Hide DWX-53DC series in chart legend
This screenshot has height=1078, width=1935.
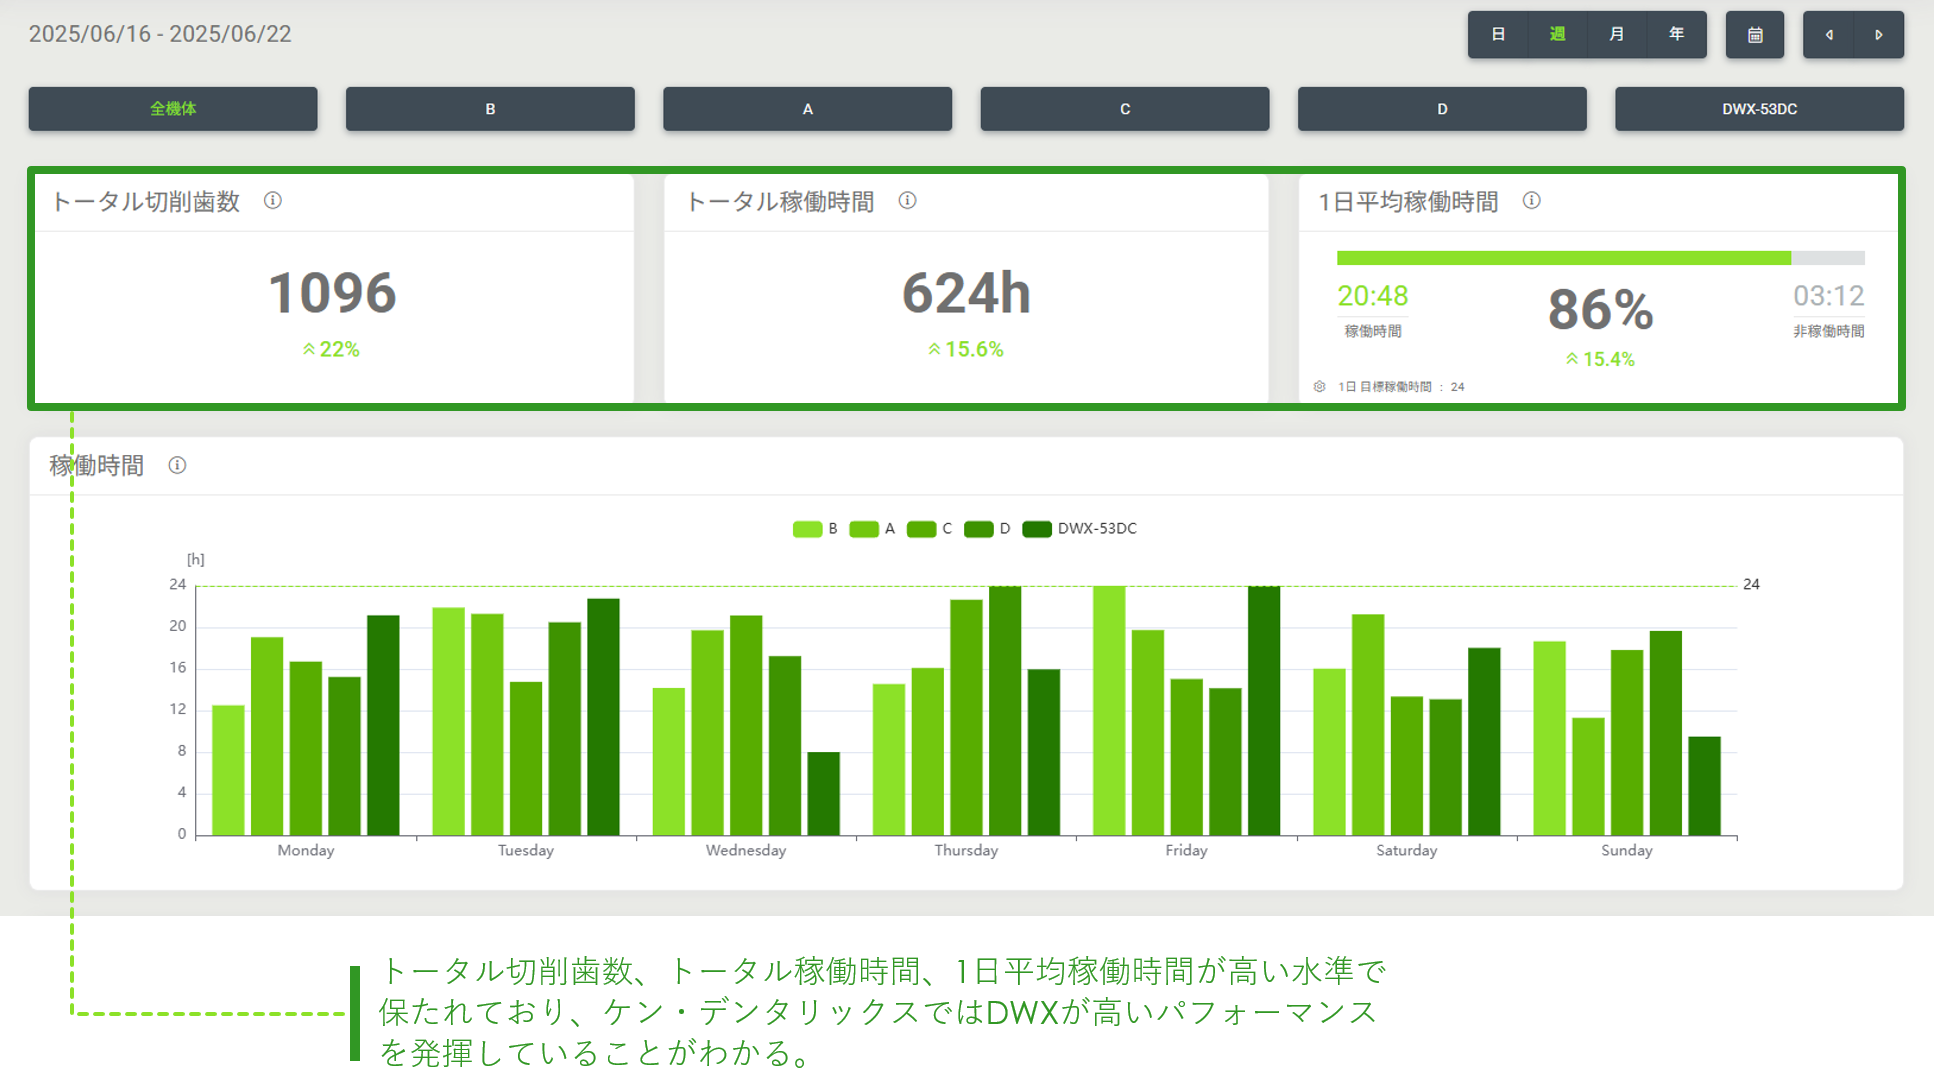[x=1037, y=529]
